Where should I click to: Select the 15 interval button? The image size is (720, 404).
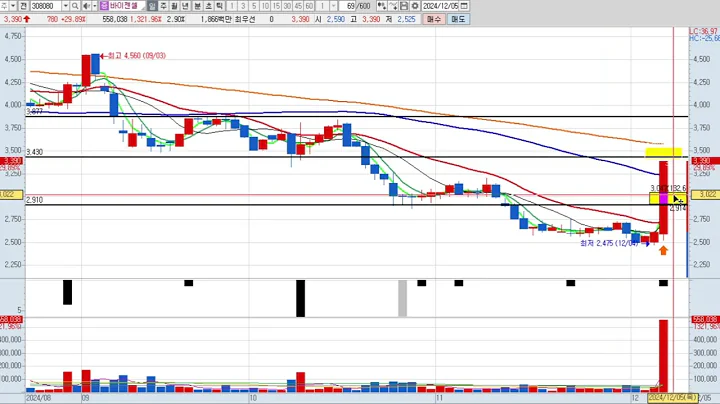point(276,6)
